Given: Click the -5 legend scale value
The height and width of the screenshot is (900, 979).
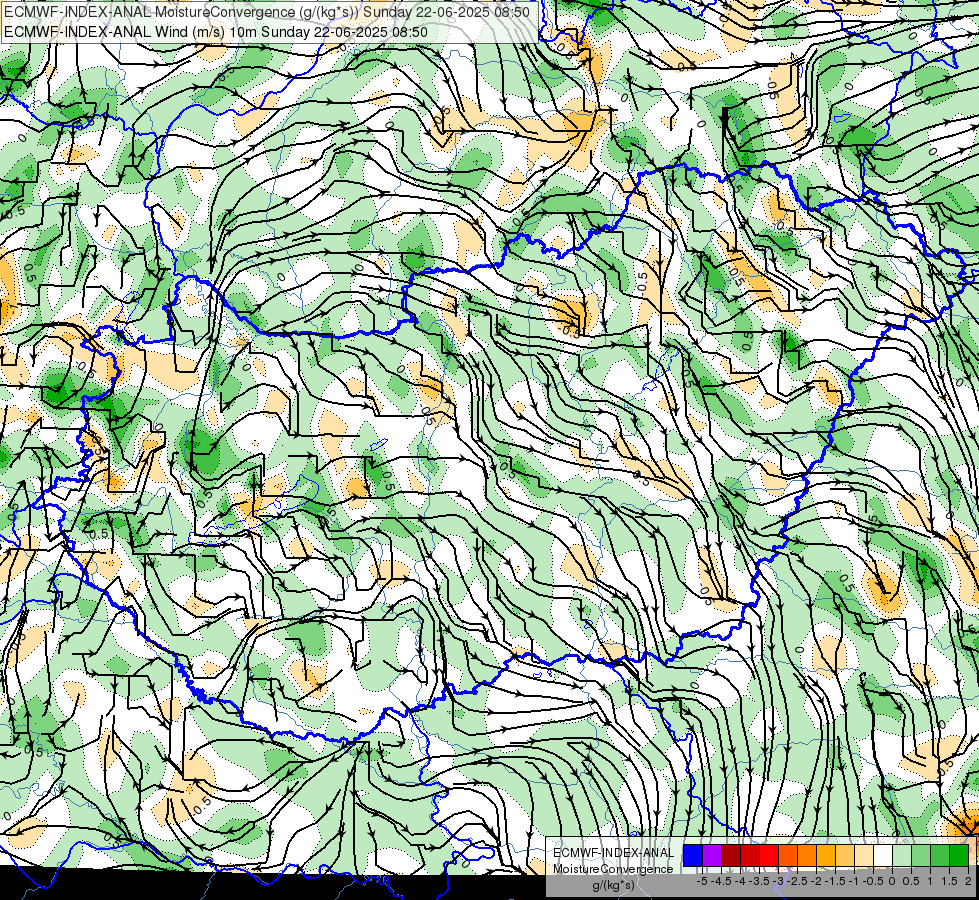Looking at the screenshot, I should (x=702, y=881).
